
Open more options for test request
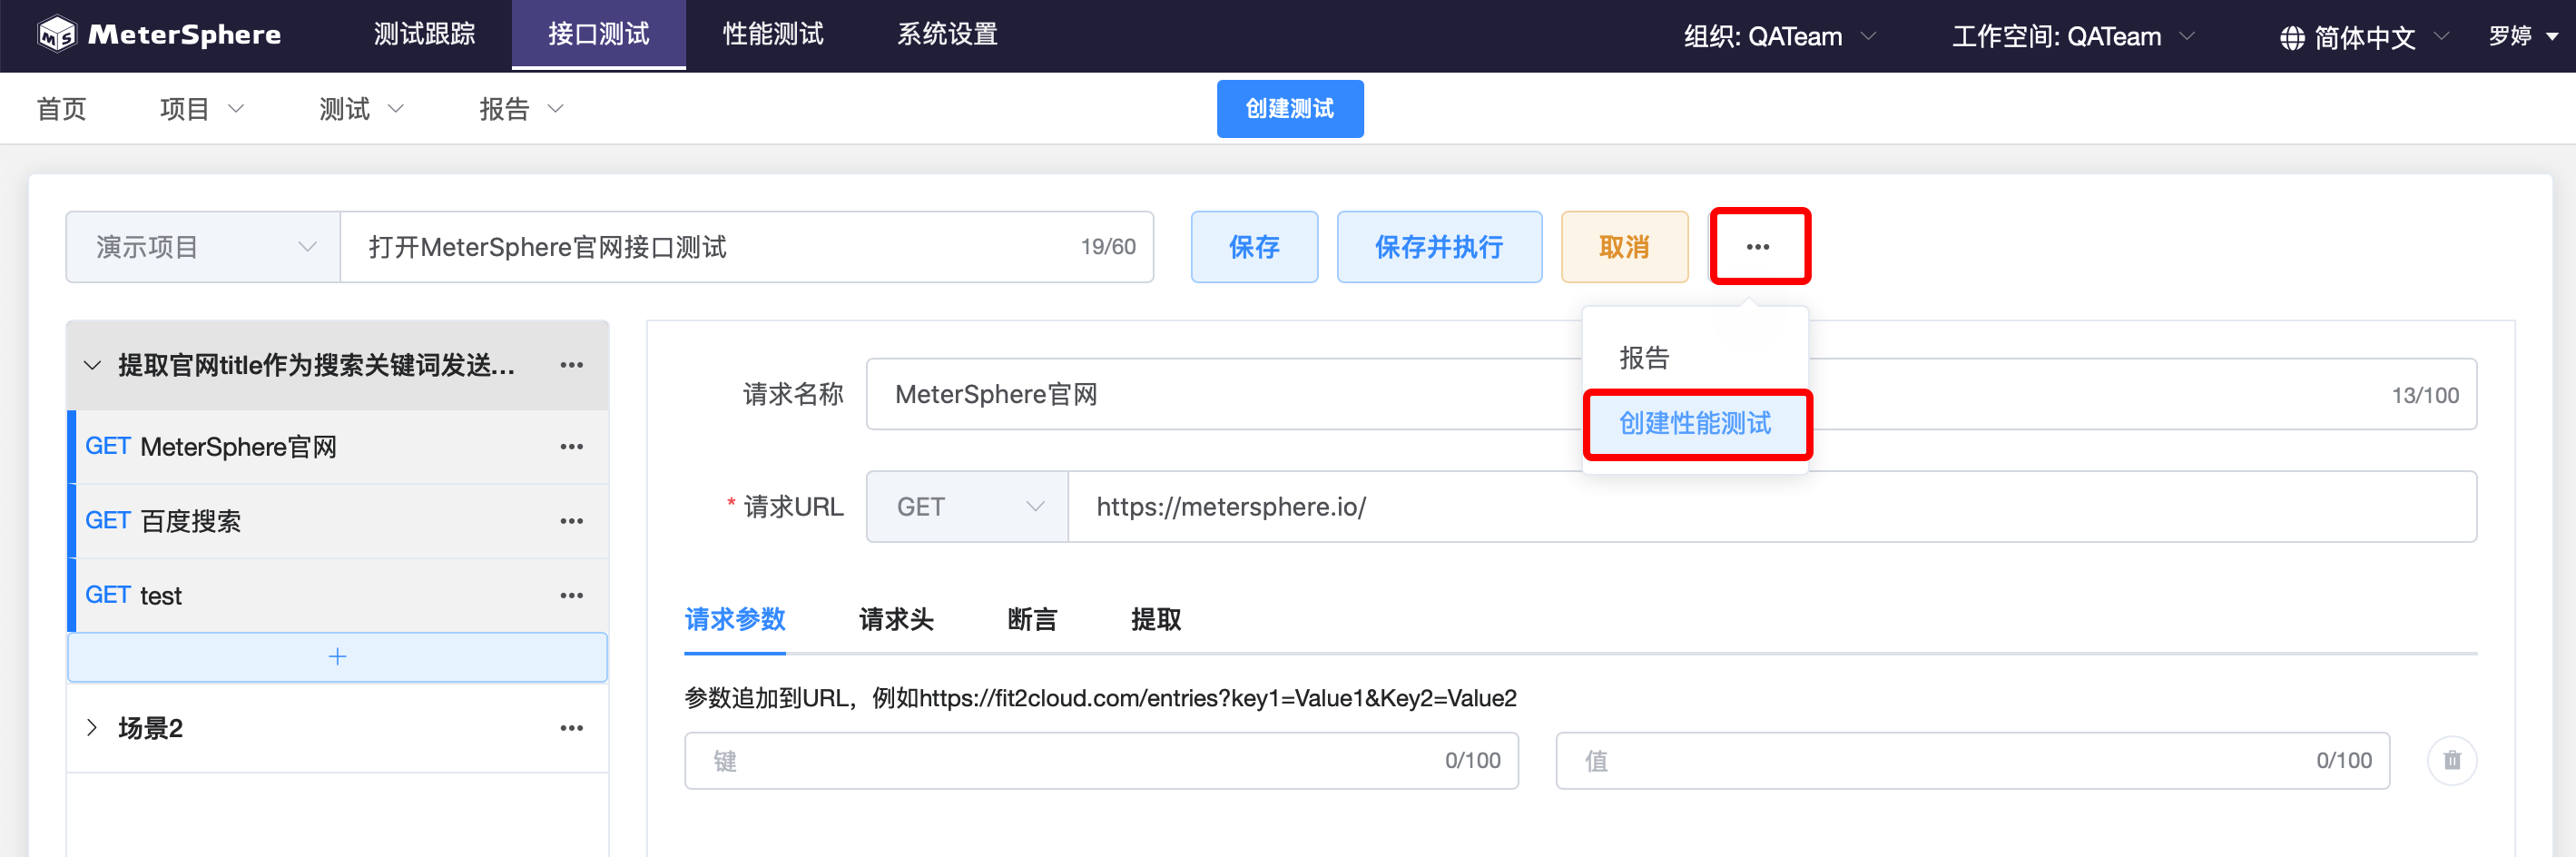point(572,595)
